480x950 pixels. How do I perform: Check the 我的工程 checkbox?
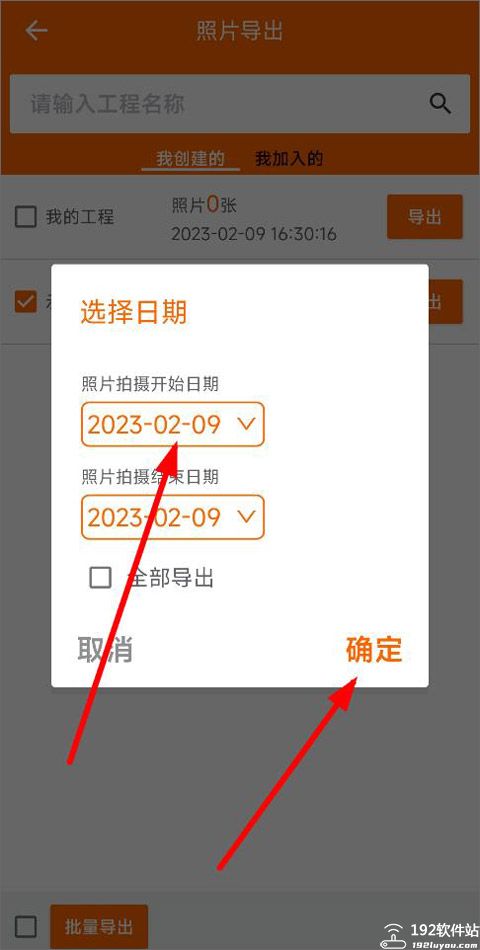tap(25, 216)
